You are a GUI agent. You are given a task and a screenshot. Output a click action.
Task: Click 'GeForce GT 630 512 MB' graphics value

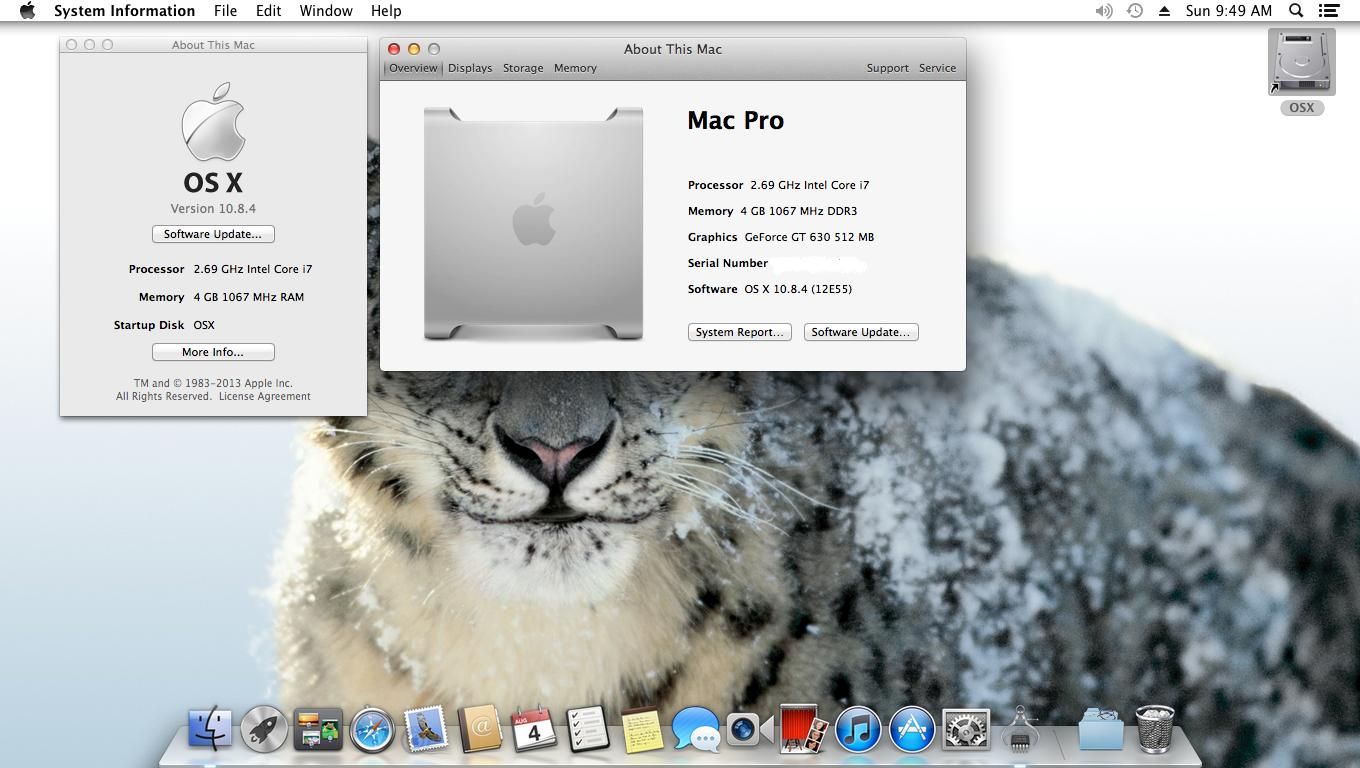pos(809,237)
